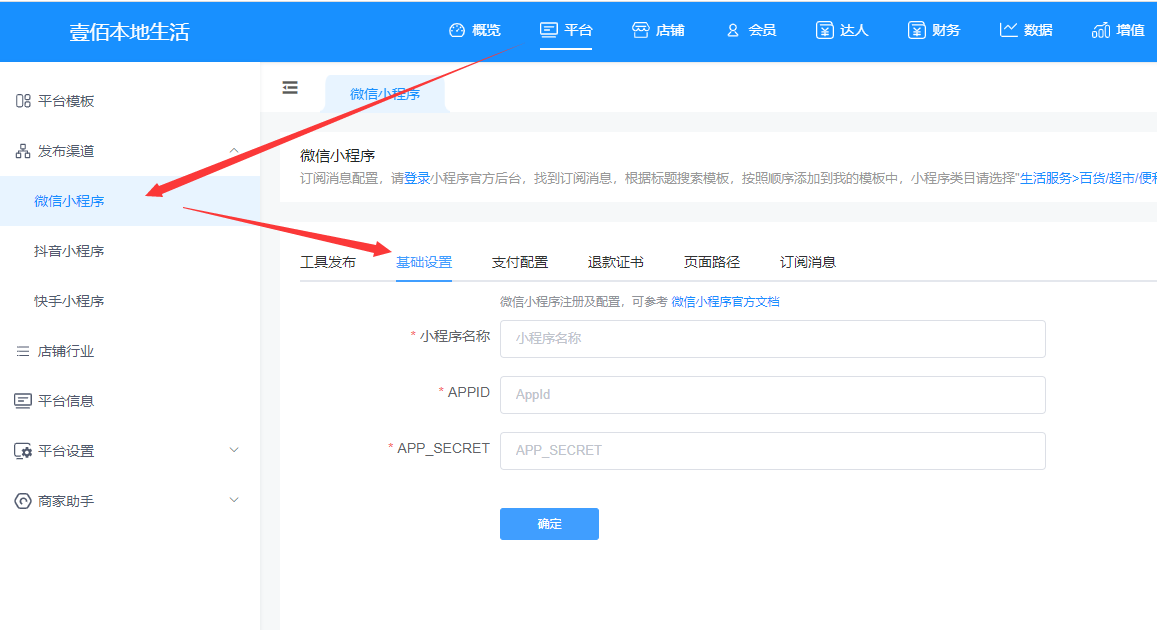Open 店铺 in the top menu

click(658, 30)
